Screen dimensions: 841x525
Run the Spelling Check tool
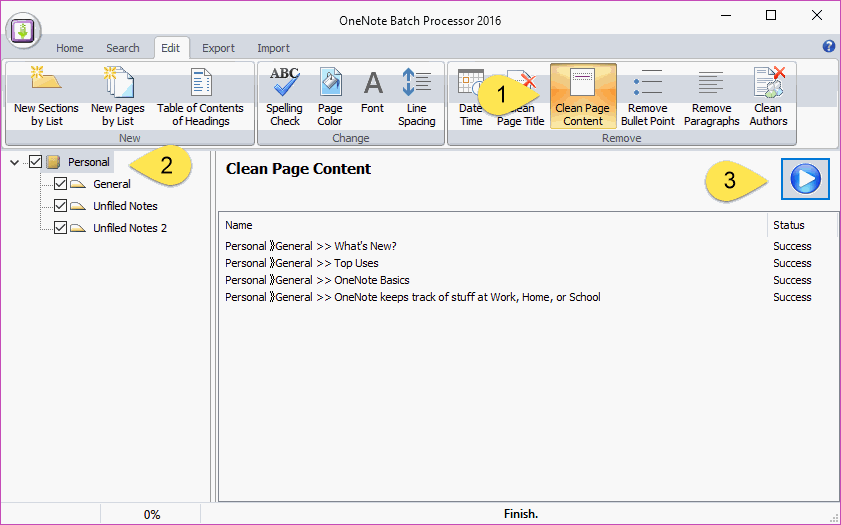click(284, 97)
